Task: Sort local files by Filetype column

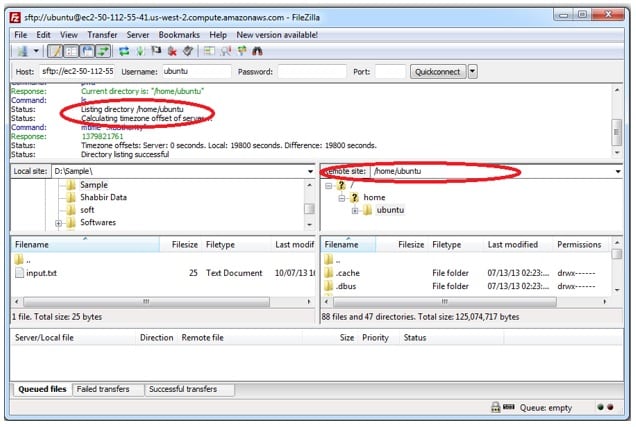Action: click(x=236, y=245)
